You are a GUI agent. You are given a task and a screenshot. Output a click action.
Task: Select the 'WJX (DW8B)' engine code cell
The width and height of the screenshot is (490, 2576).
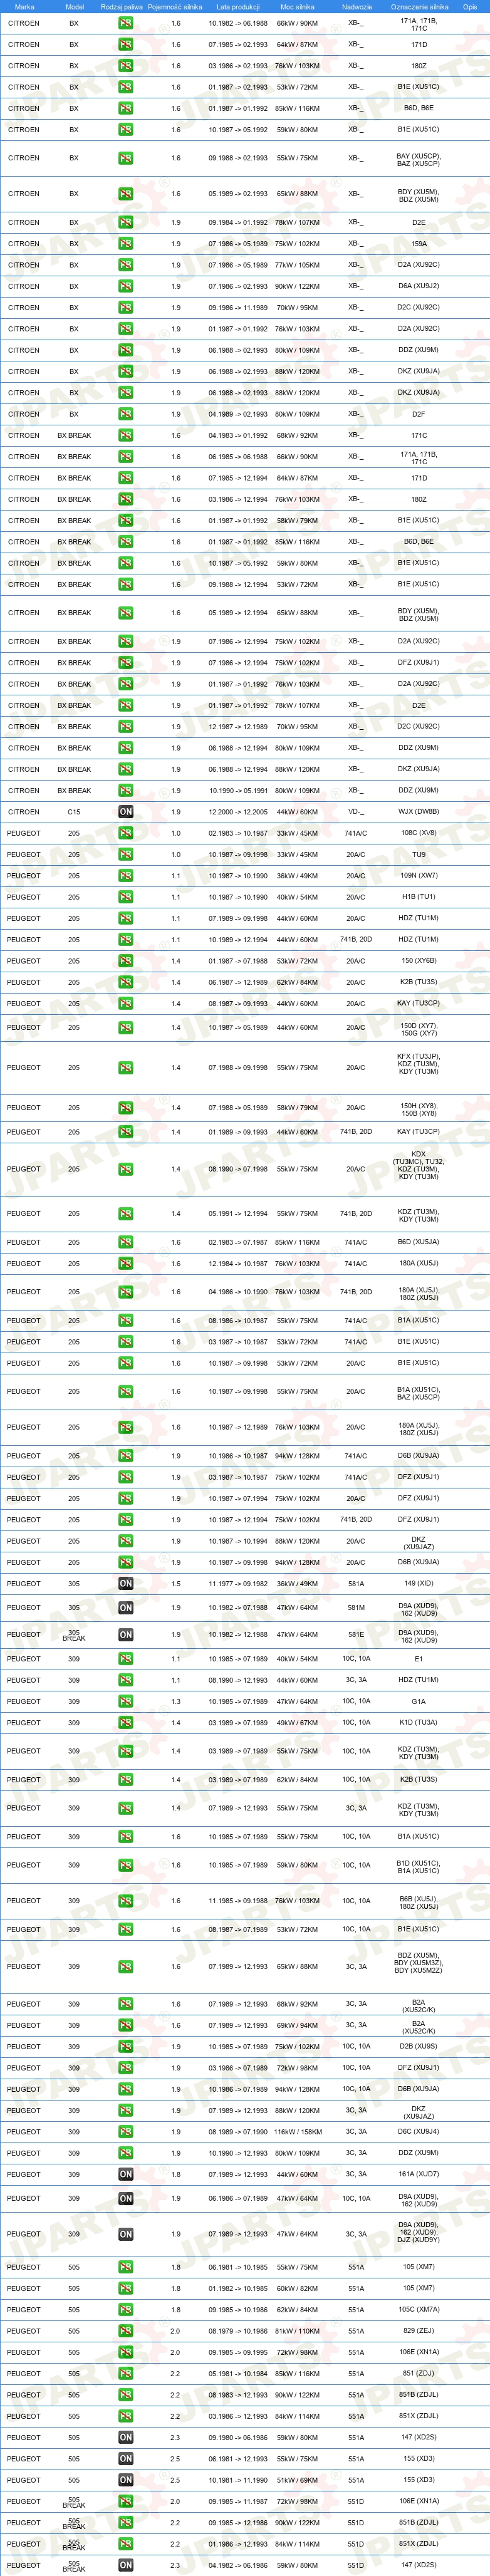(x=419, y=812)
